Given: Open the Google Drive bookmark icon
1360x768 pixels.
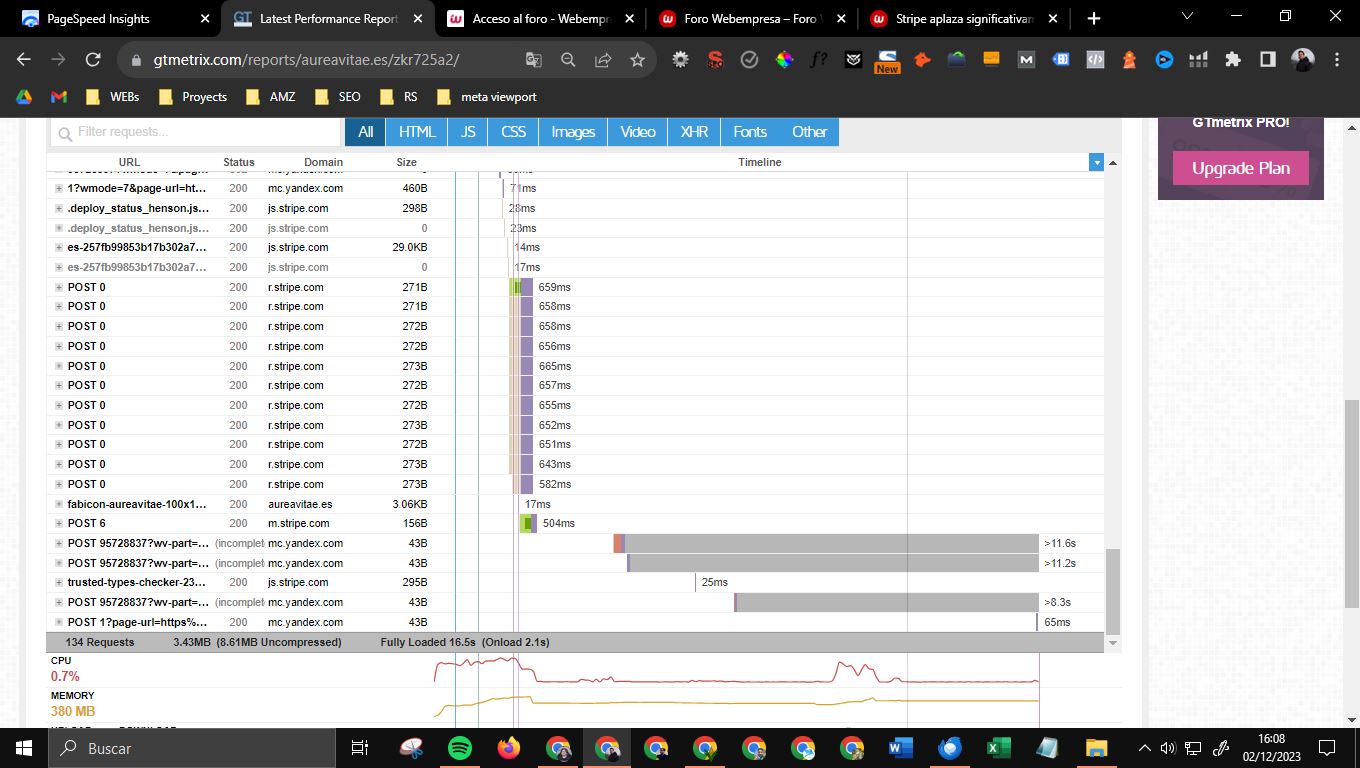Looking at the screenshot, I should pyautogui.click(x=24, y=97).
